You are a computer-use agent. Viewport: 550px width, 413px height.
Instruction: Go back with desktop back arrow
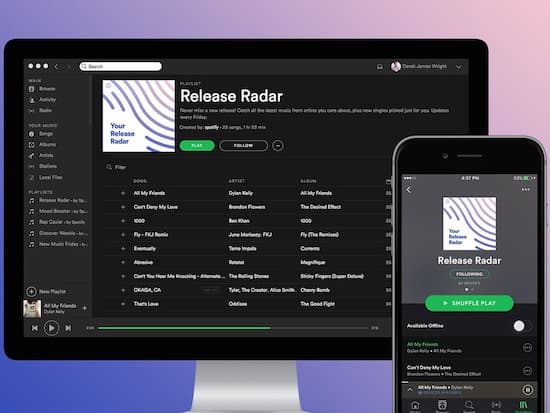point(56,66)
